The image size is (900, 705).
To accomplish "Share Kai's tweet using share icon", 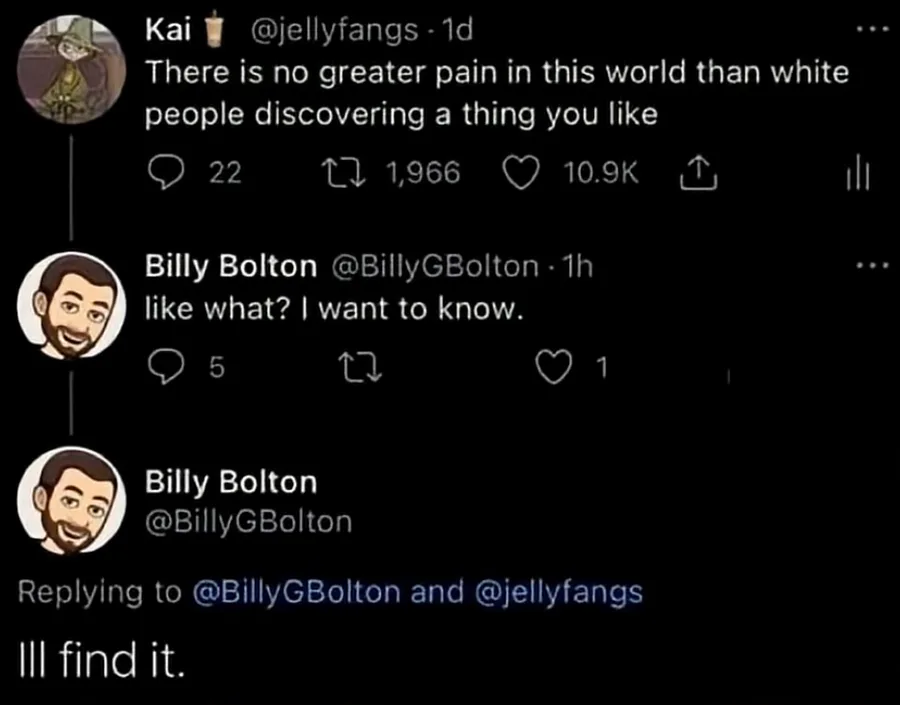I will pos(691,173).
